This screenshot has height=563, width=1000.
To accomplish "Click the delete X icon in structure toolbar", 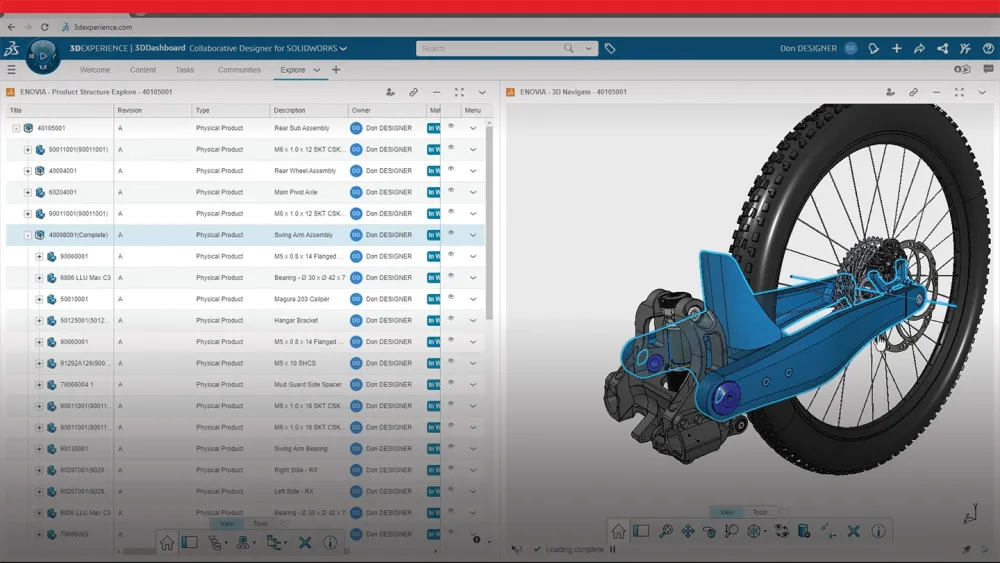I will click(x=305, y=543).
